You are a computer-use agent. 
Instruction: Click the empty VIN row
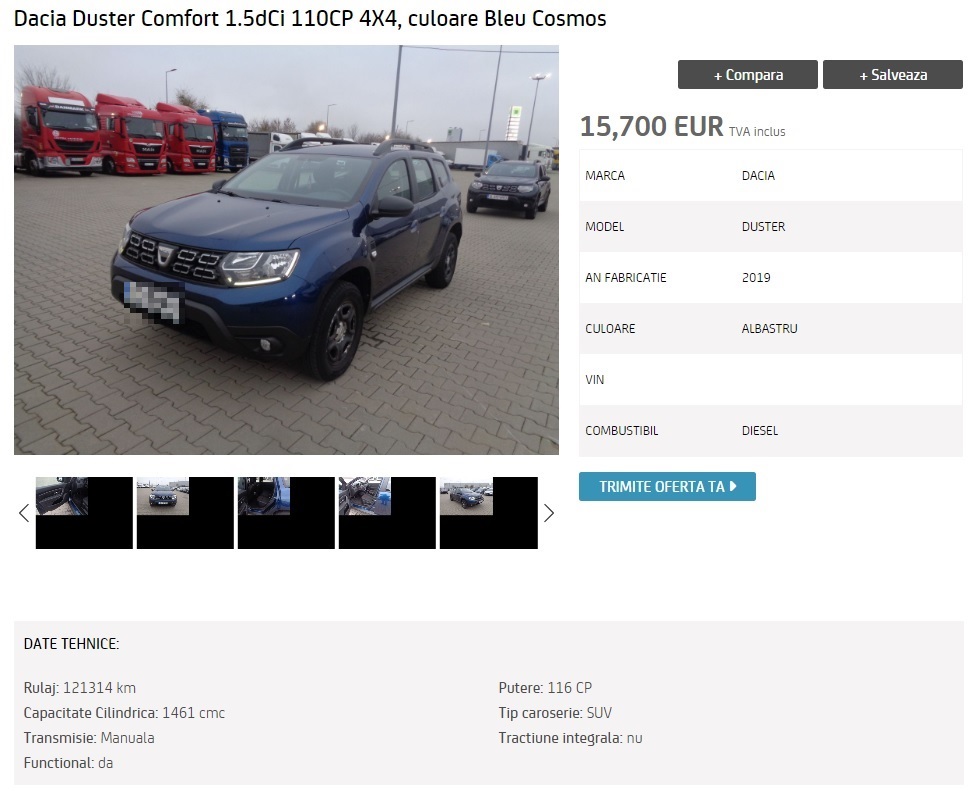771,380
